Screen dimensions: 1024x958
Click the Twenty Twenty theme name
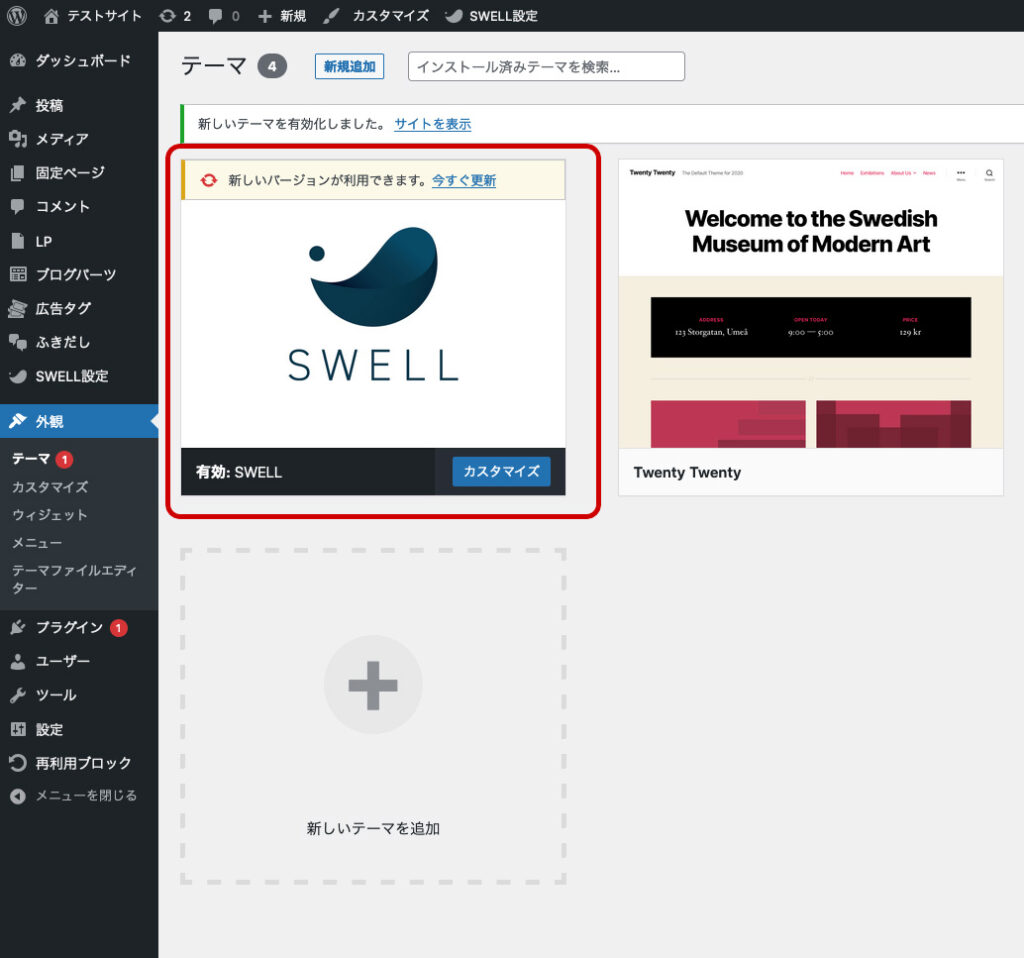pyautogui.click(x=687, y=472)
